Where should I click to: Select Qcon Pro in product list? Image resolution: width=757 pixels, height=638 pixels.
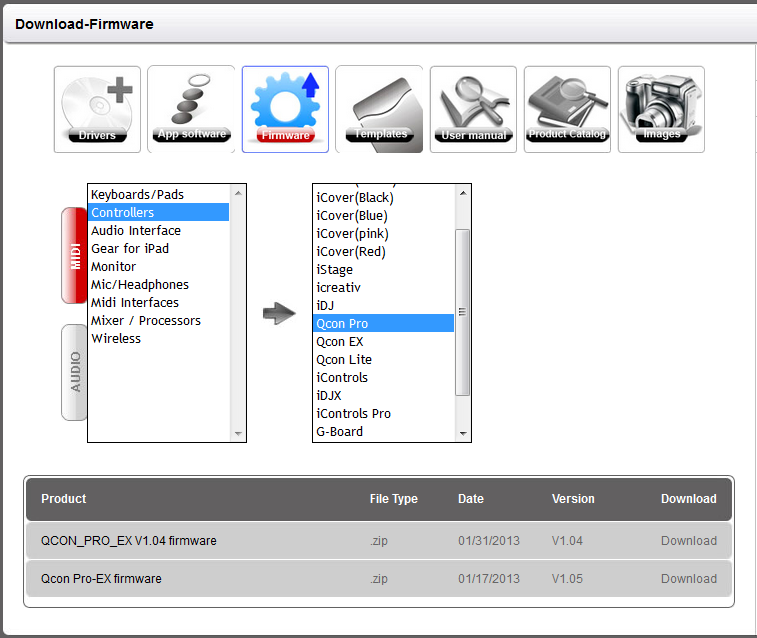coord(384,323)
